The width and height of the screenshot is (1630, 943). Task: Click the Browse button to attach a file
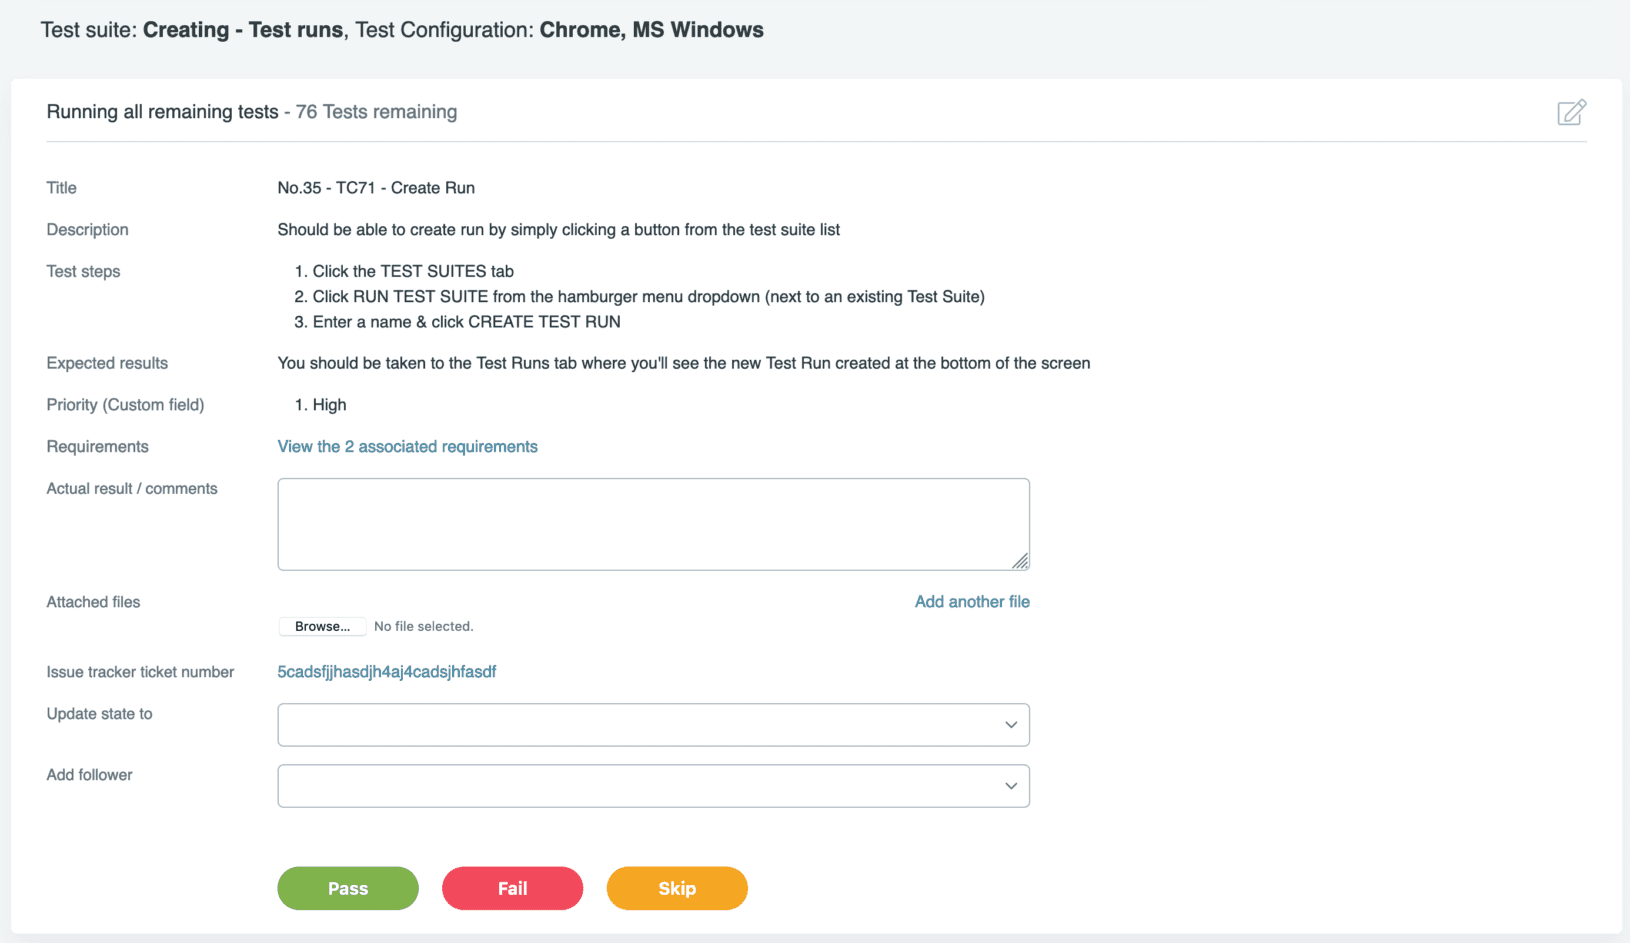322,626
